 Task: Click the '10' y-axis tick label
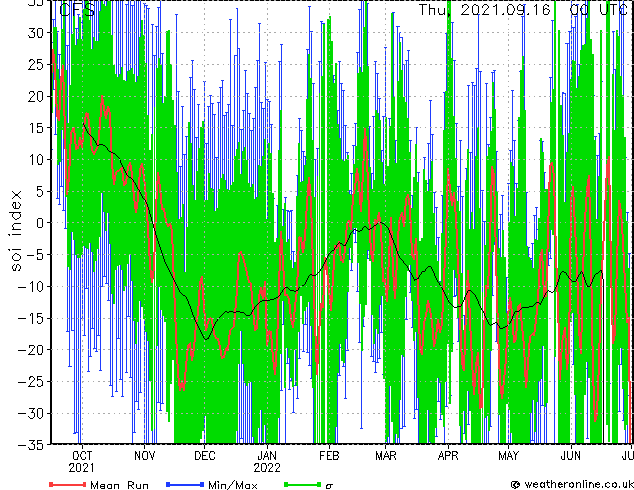point(36,160)
